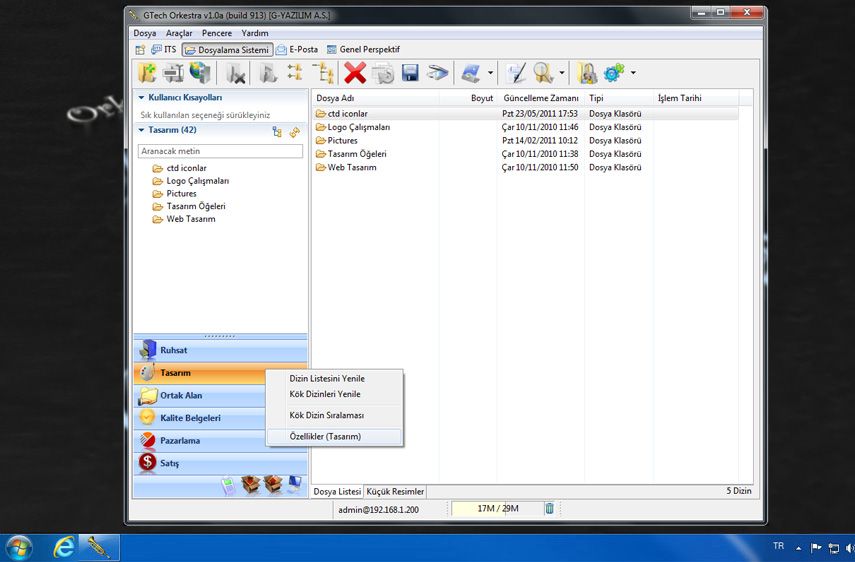Screen dimensions: 855x562
Task: Click the padlock folder icon in toolbar
Action: coord(587,73)
